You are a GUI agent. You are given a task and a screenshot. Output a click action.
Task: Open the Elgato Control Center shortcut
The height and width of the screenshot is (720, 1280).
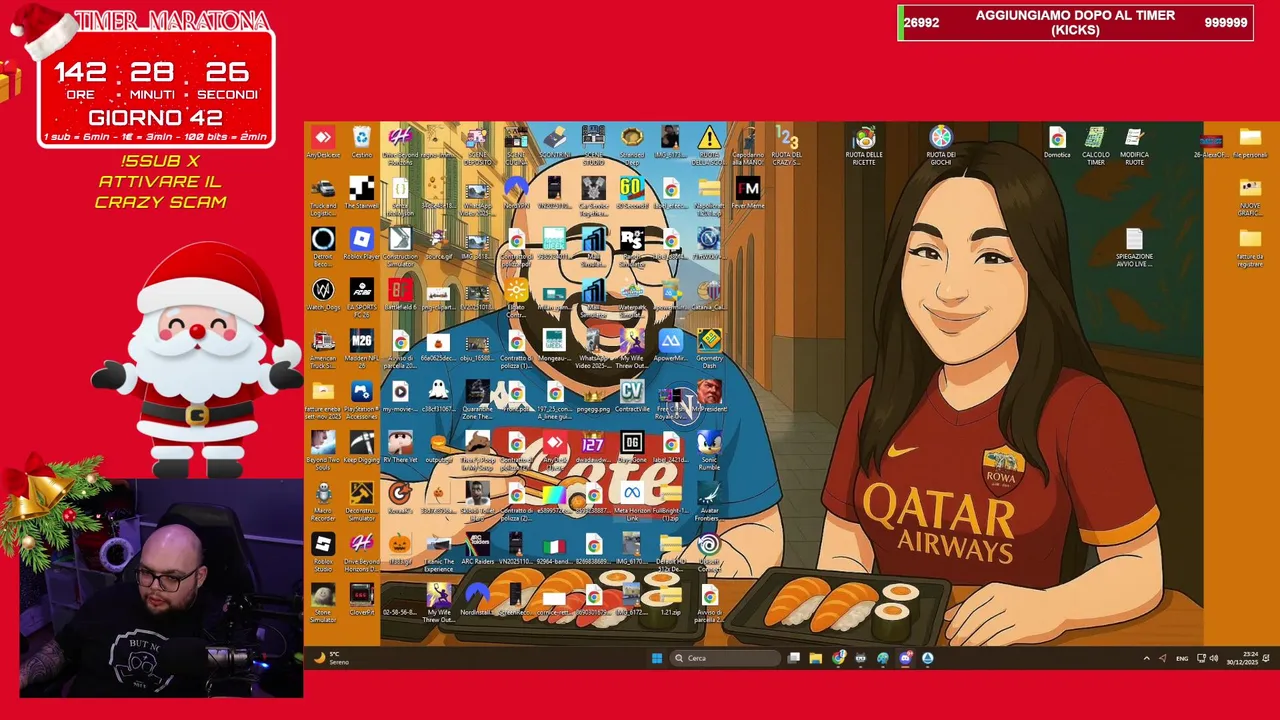(516, 298)
